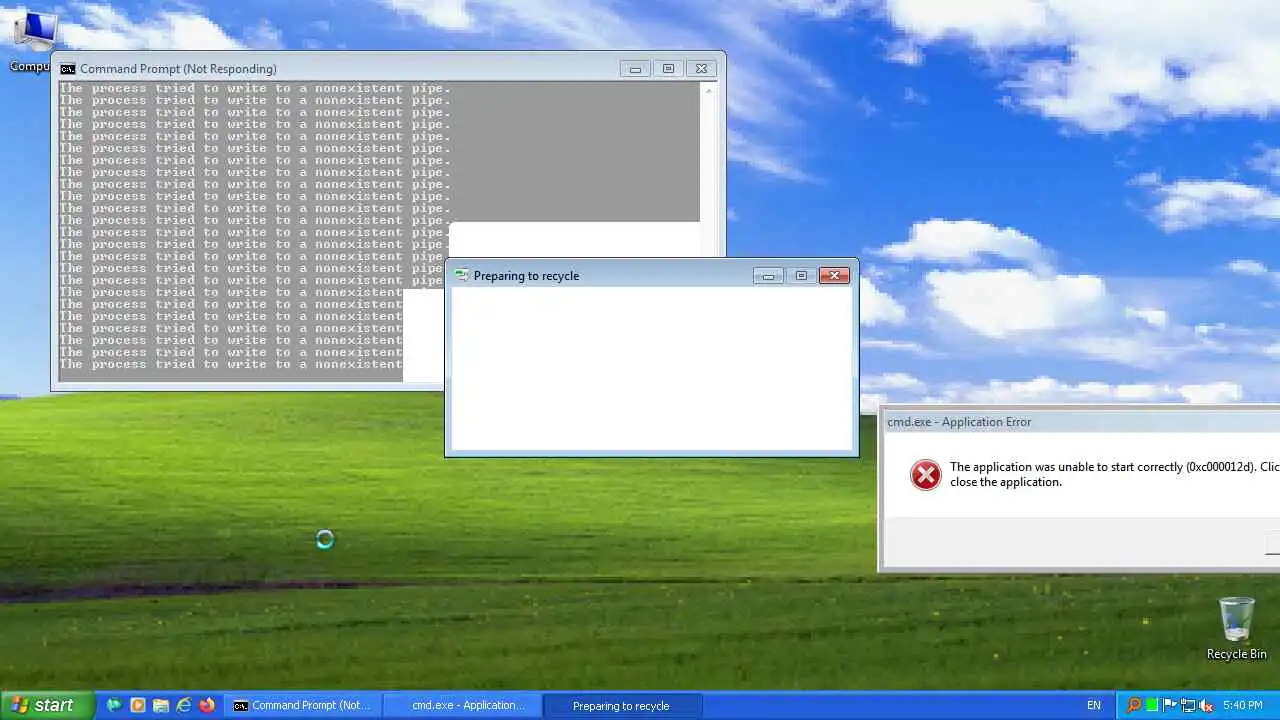Screen dimensions: 1280x720
Task: Open the file explorer quick launch icon
Action: pyautogui.click(x=161, y=705)
